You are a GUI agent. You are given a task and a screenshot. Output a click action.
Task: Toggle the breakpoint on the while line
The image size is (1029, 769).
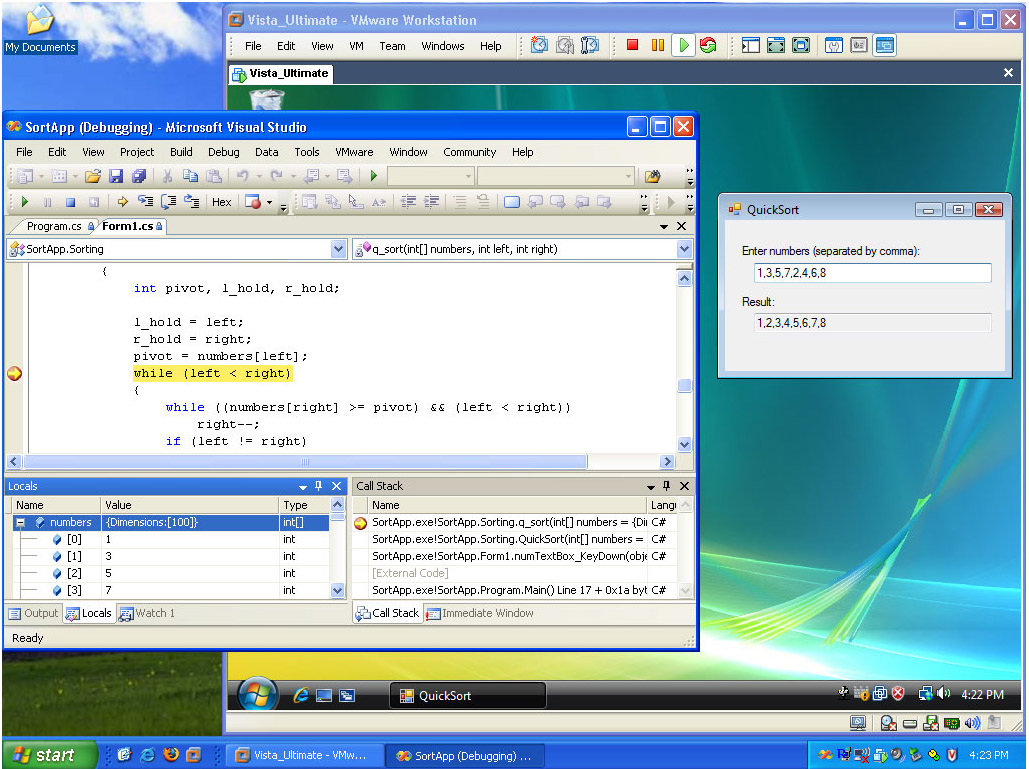pos(14,373)
